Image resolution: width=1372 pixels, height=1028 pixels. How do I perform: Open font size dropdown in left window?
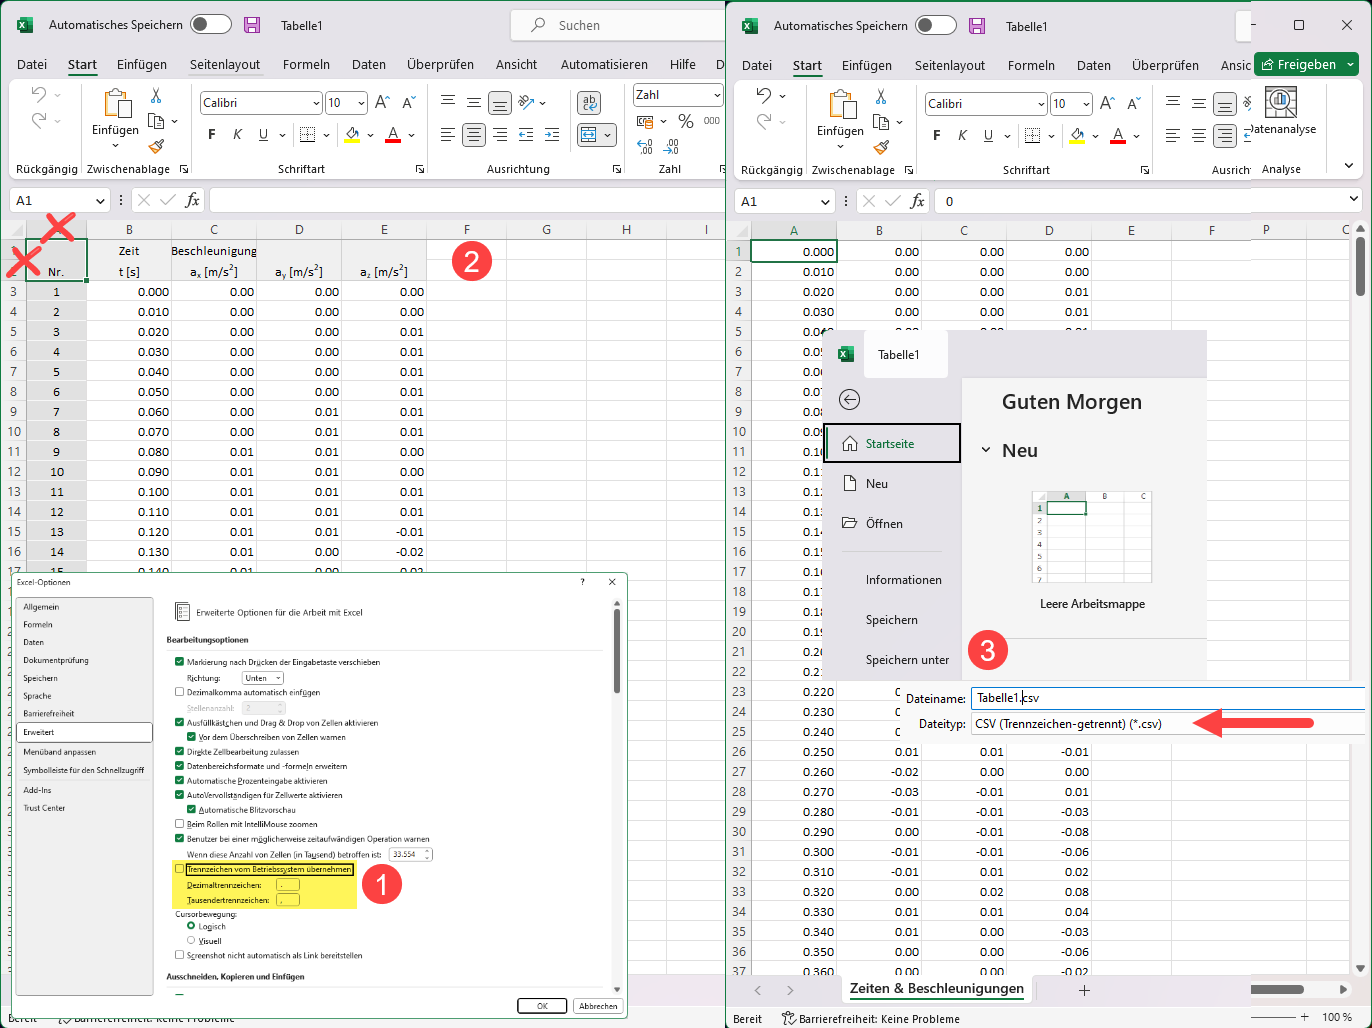pos(362,103)
